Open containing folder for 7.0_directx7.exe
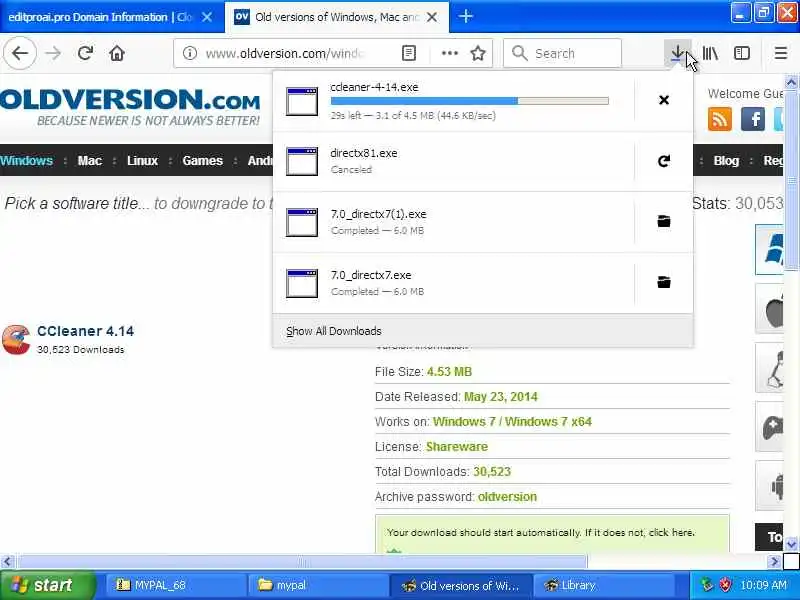The height and width of the screenshot is (600, 800). (x=664, y=282)
